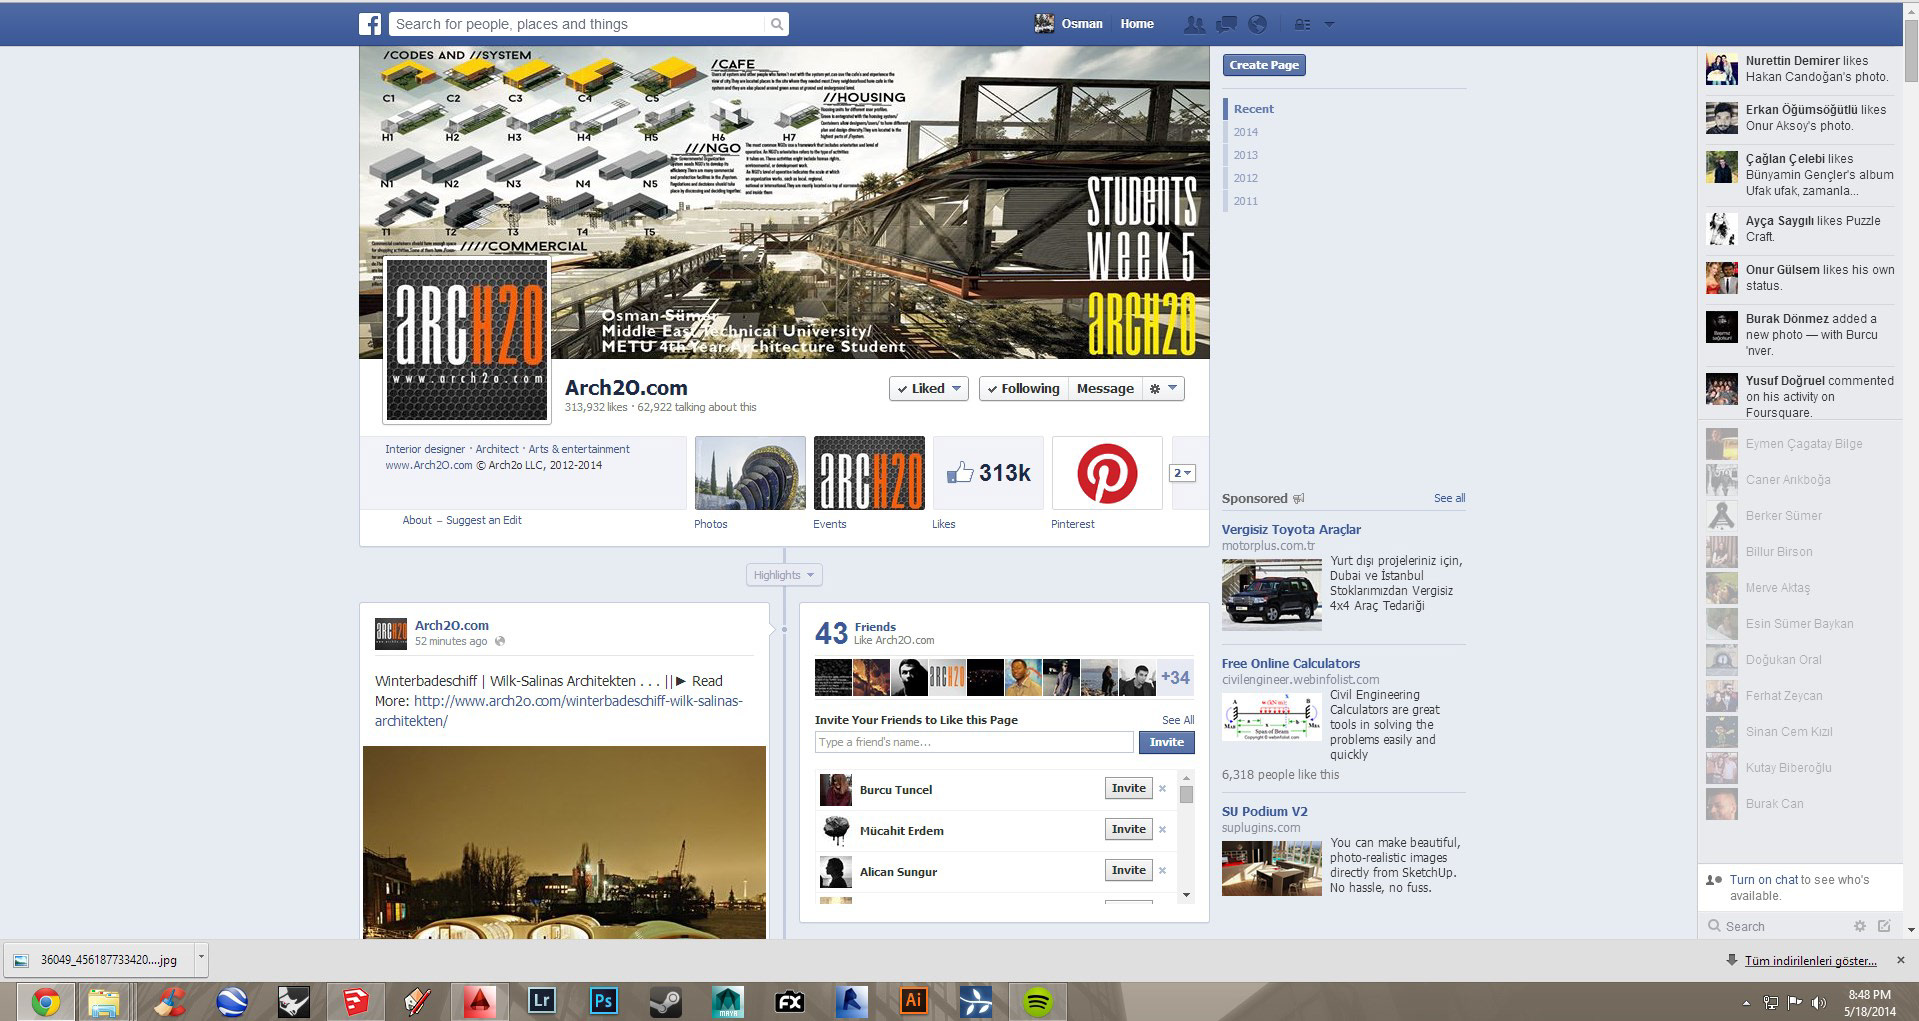Launch Illustrator from the taskbar
The height and width of the screenshot is (1021, 1919).
pos(913,1001)
